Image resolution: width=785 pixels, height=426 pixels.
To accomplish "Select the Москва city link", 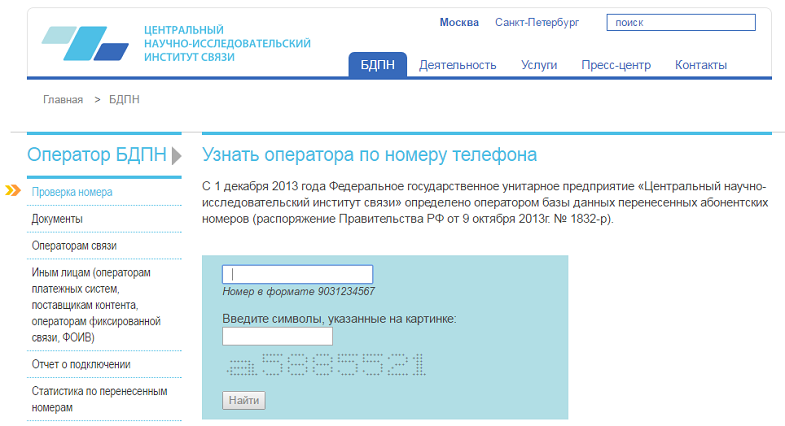I will pyautogui.click(x=459, y=23).
